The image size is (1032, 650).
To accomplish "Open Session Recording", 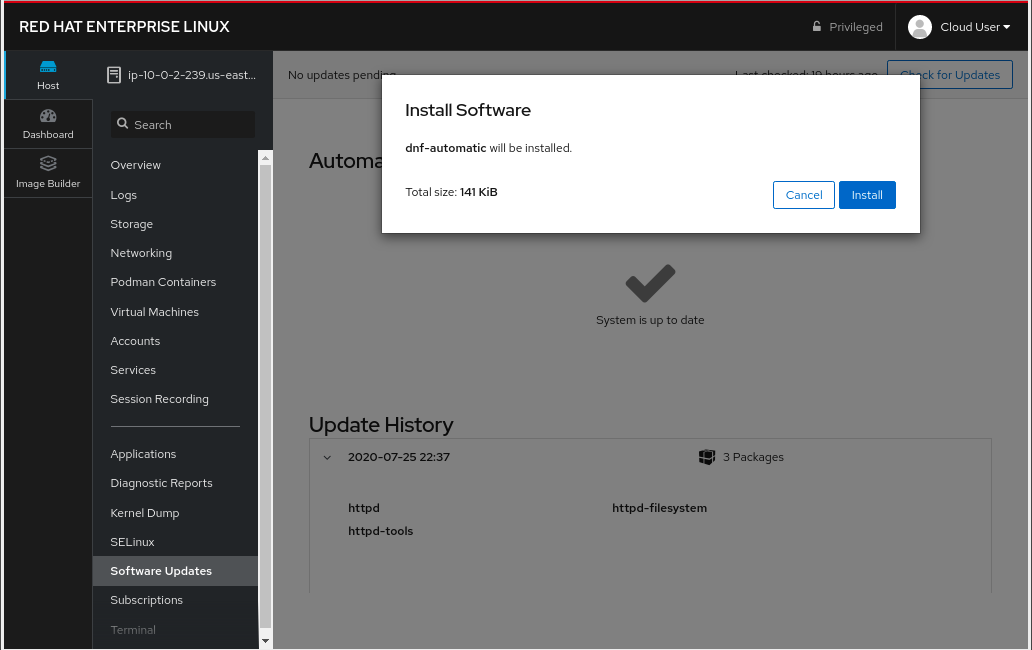I will [159, 399].
